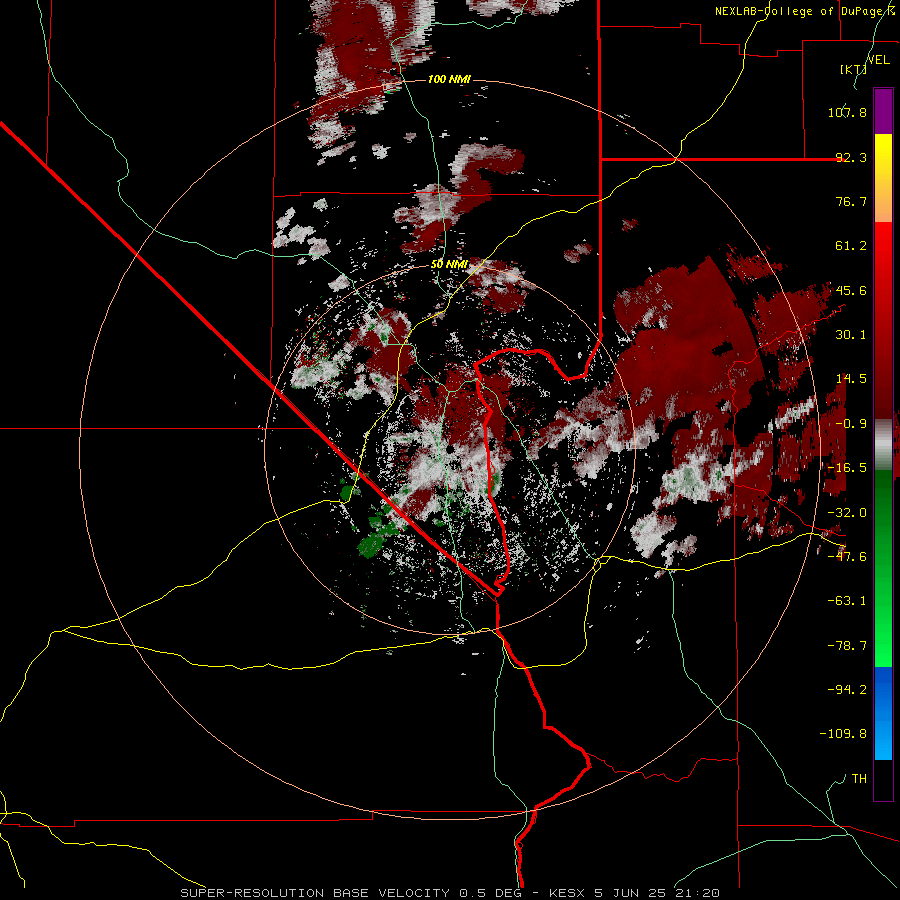Image resolution: width=900 pixels, height=900 pixels.
Task: Click the 61.2 velocity scale value
Action: pos(851,246)
